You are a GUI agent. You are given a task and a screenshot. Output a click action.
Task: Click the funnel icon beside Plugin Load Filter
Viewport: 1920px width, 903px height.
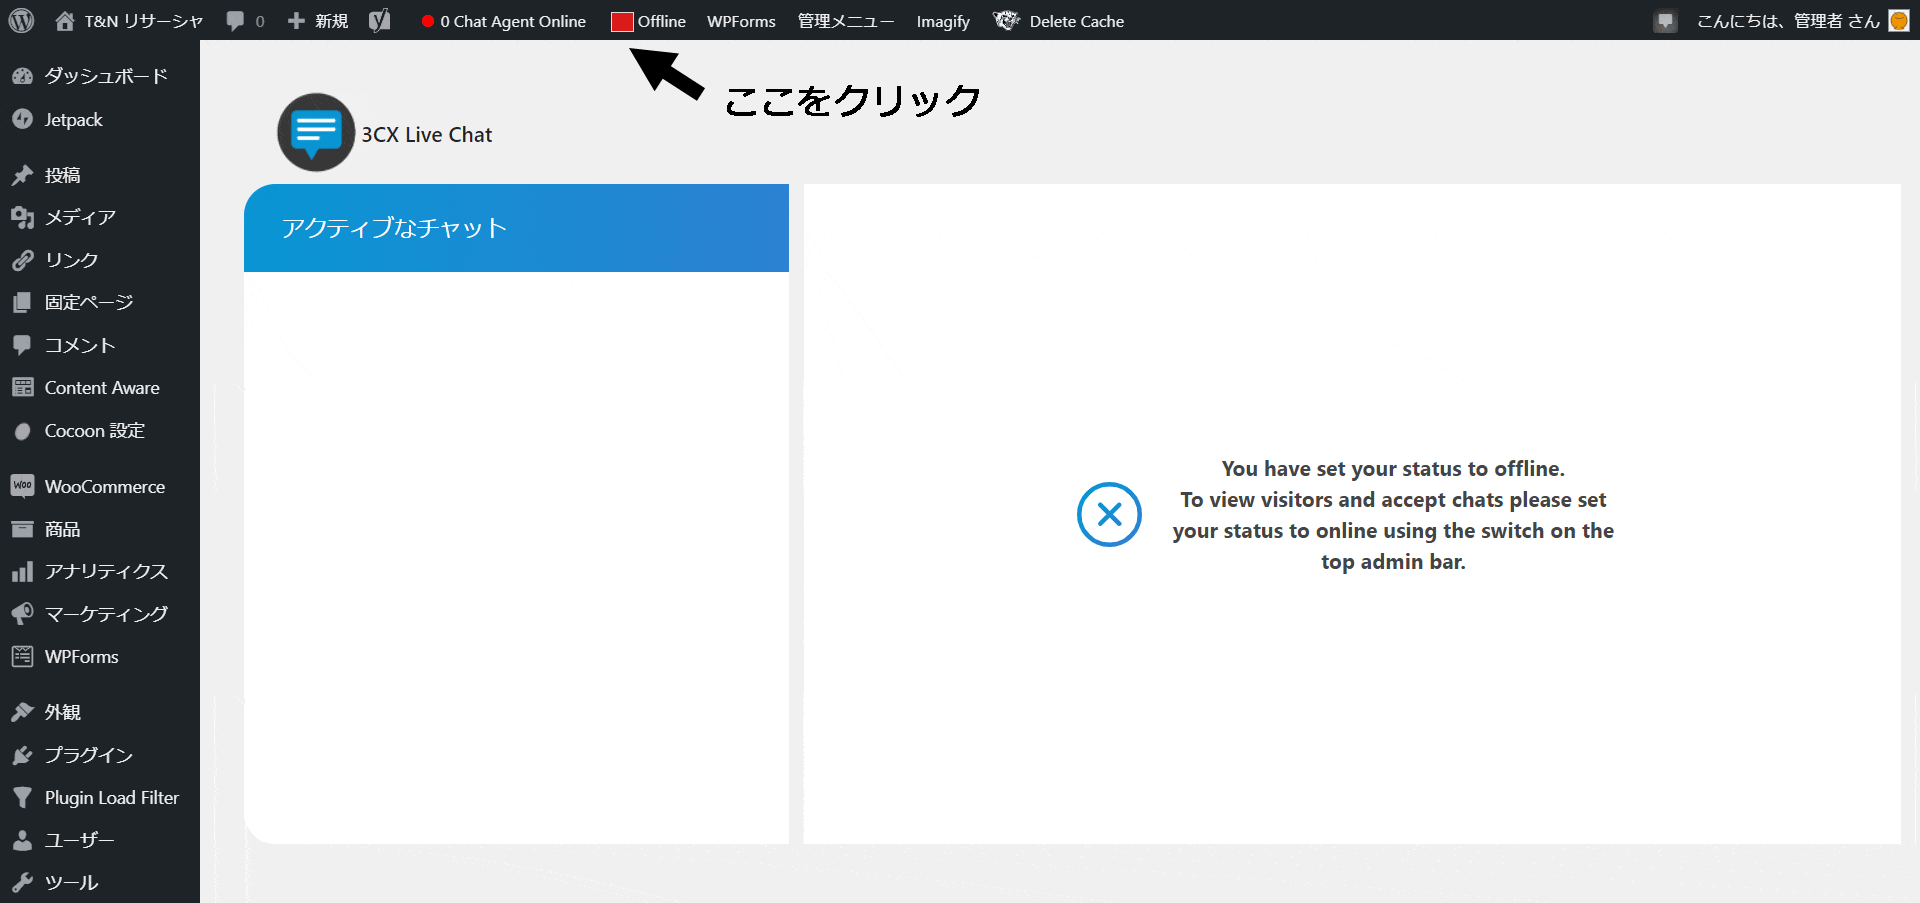coord(22,797)
